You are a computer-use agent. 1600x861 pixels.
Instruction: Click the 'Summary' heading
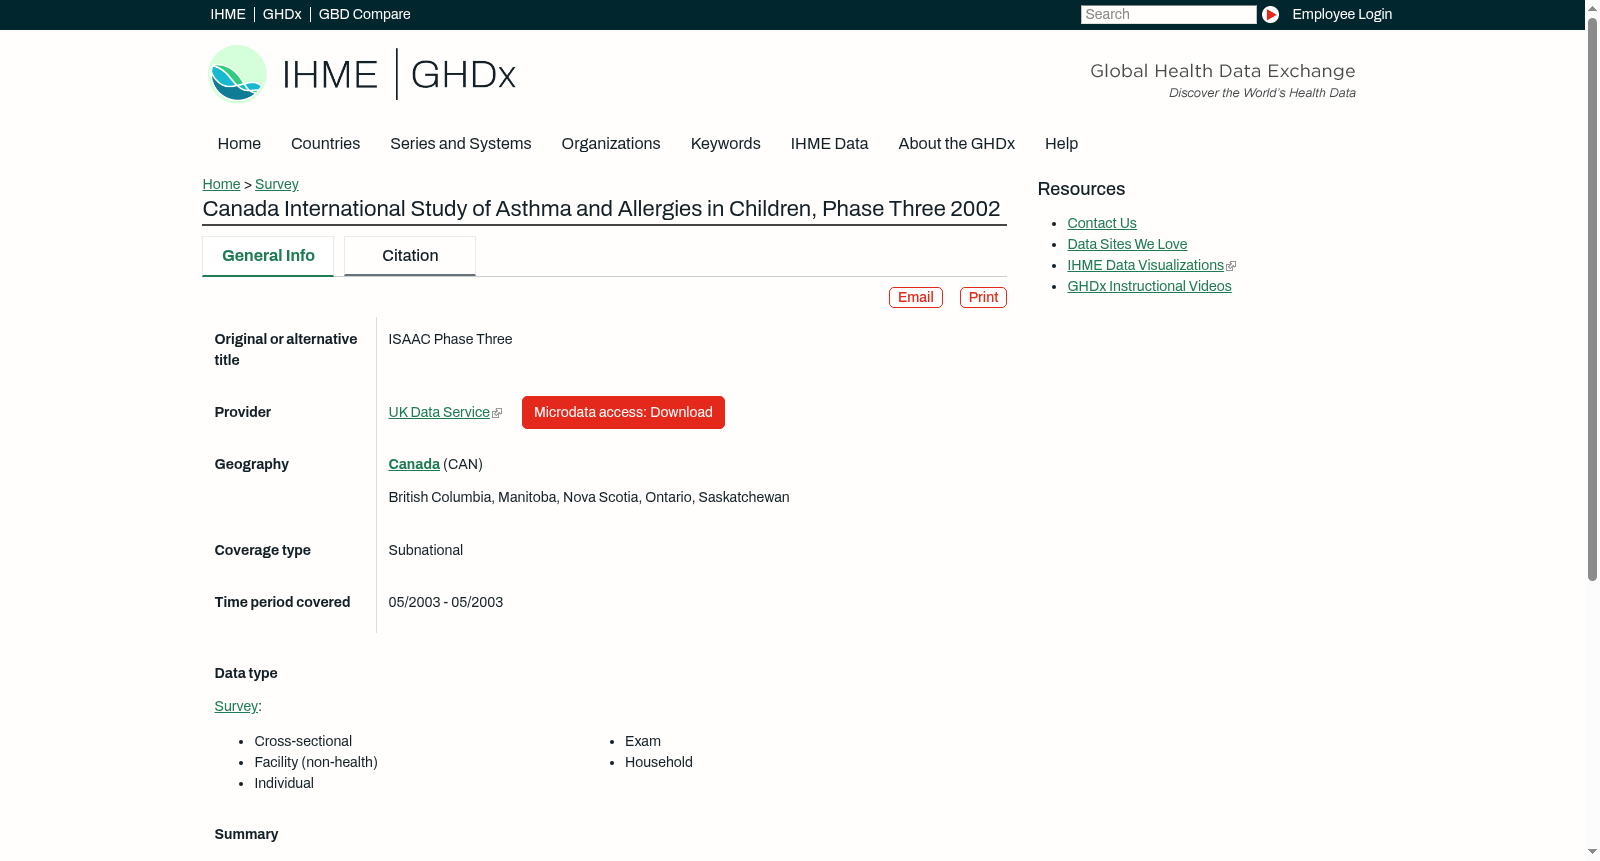coord(246,834)
